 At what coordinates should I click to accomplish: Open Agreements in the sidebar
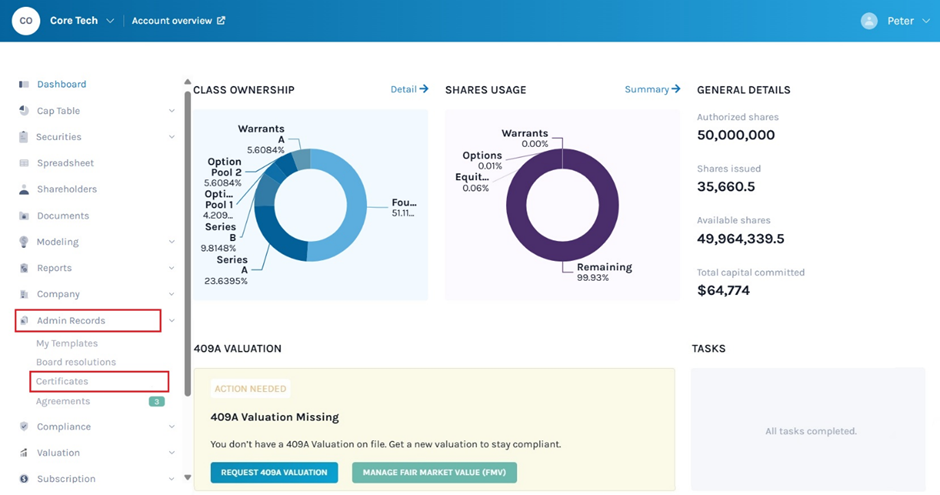click(63, 401)
